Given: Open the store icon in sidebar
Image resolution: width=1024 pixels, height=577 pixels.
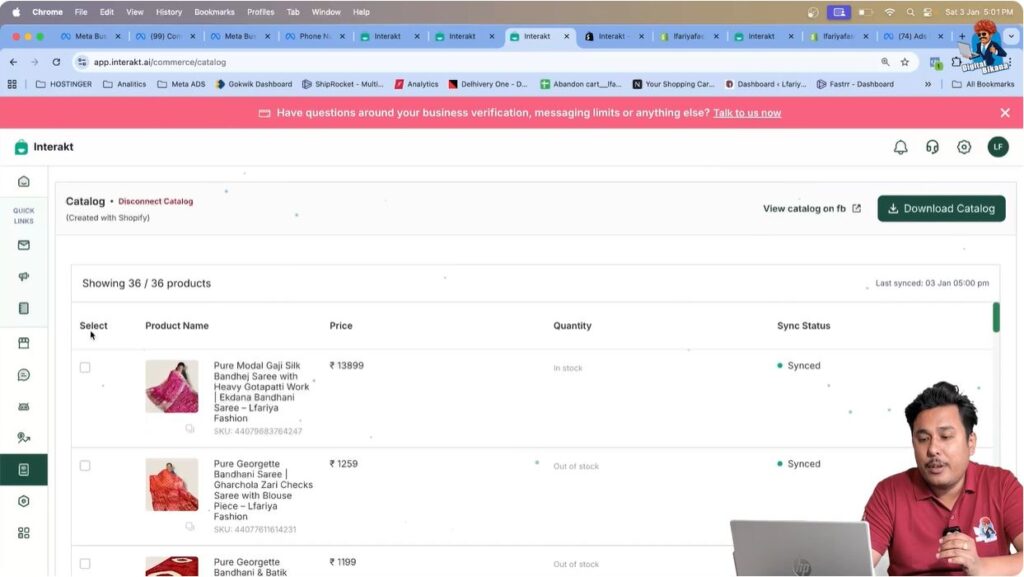Looking at the screenshot, I should (24, 343).
